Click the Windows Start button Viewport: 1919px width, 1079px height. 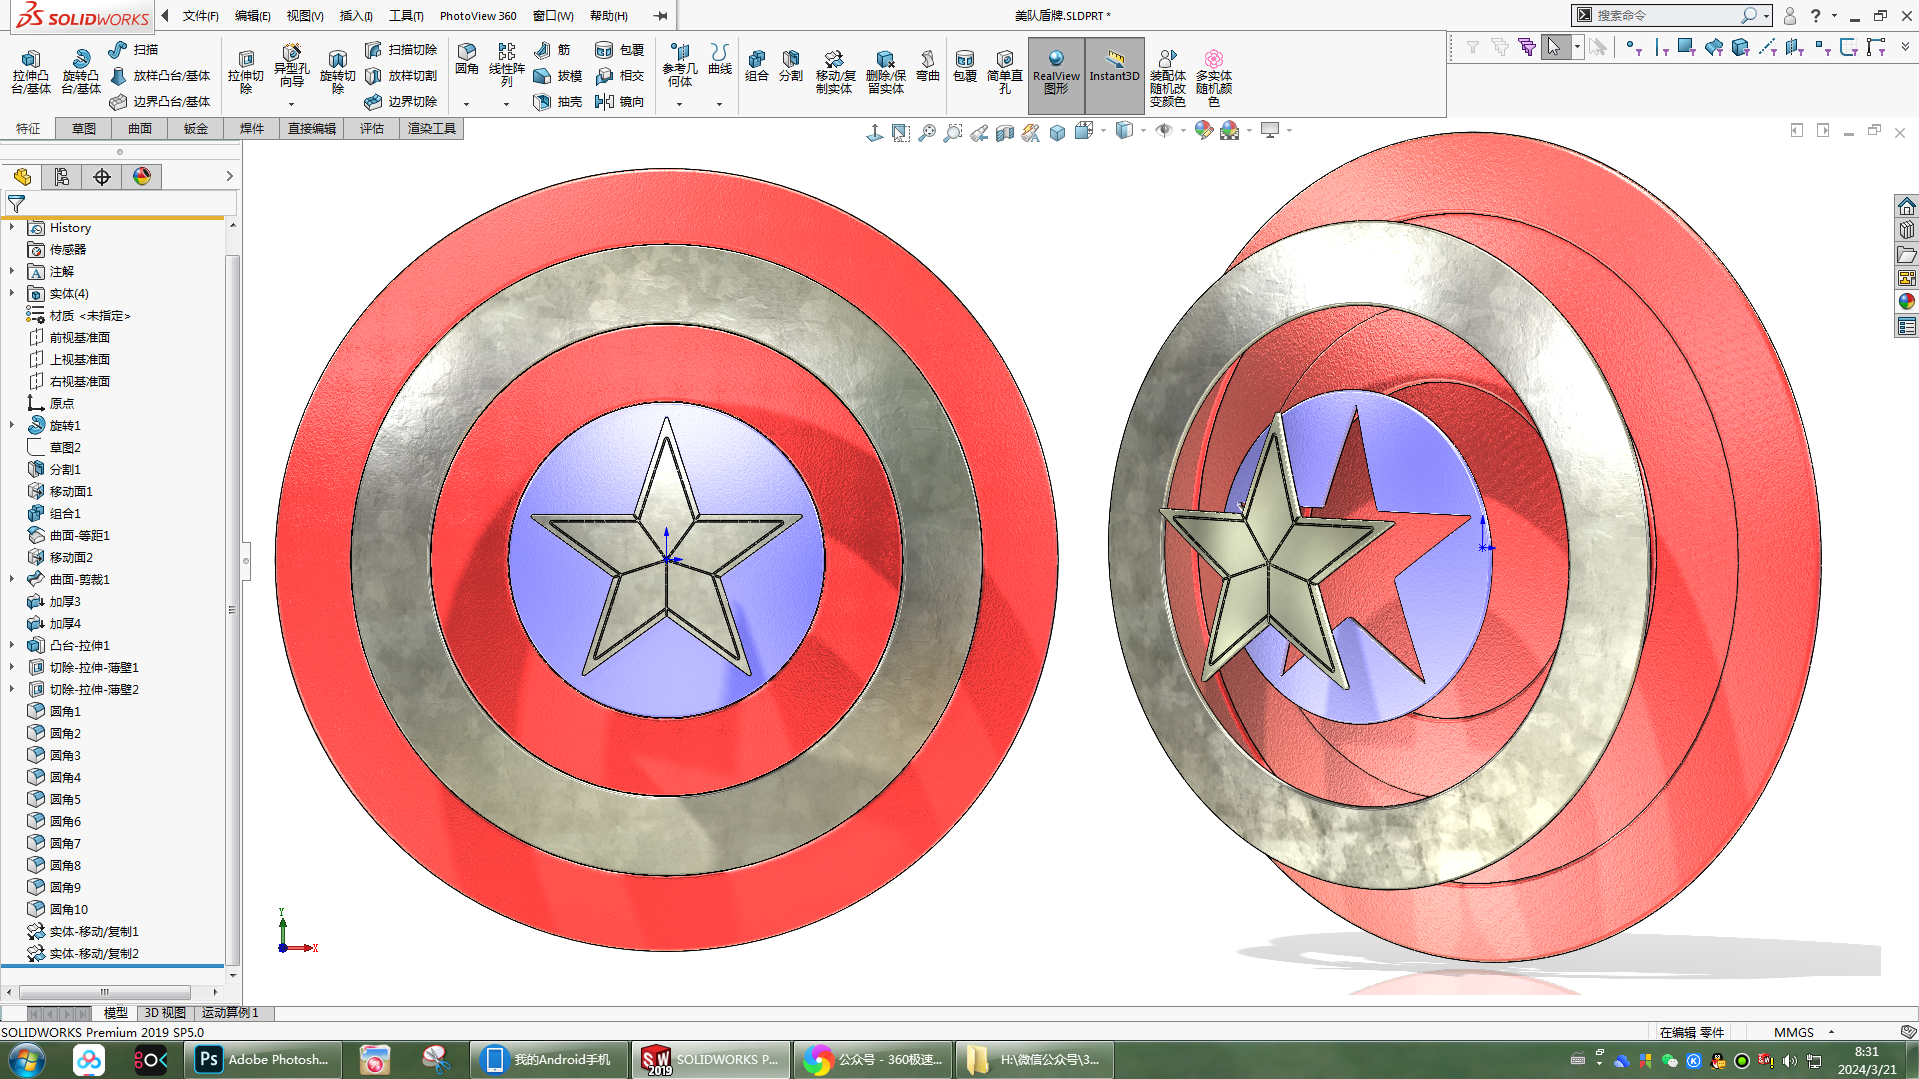coord(27,1060)
